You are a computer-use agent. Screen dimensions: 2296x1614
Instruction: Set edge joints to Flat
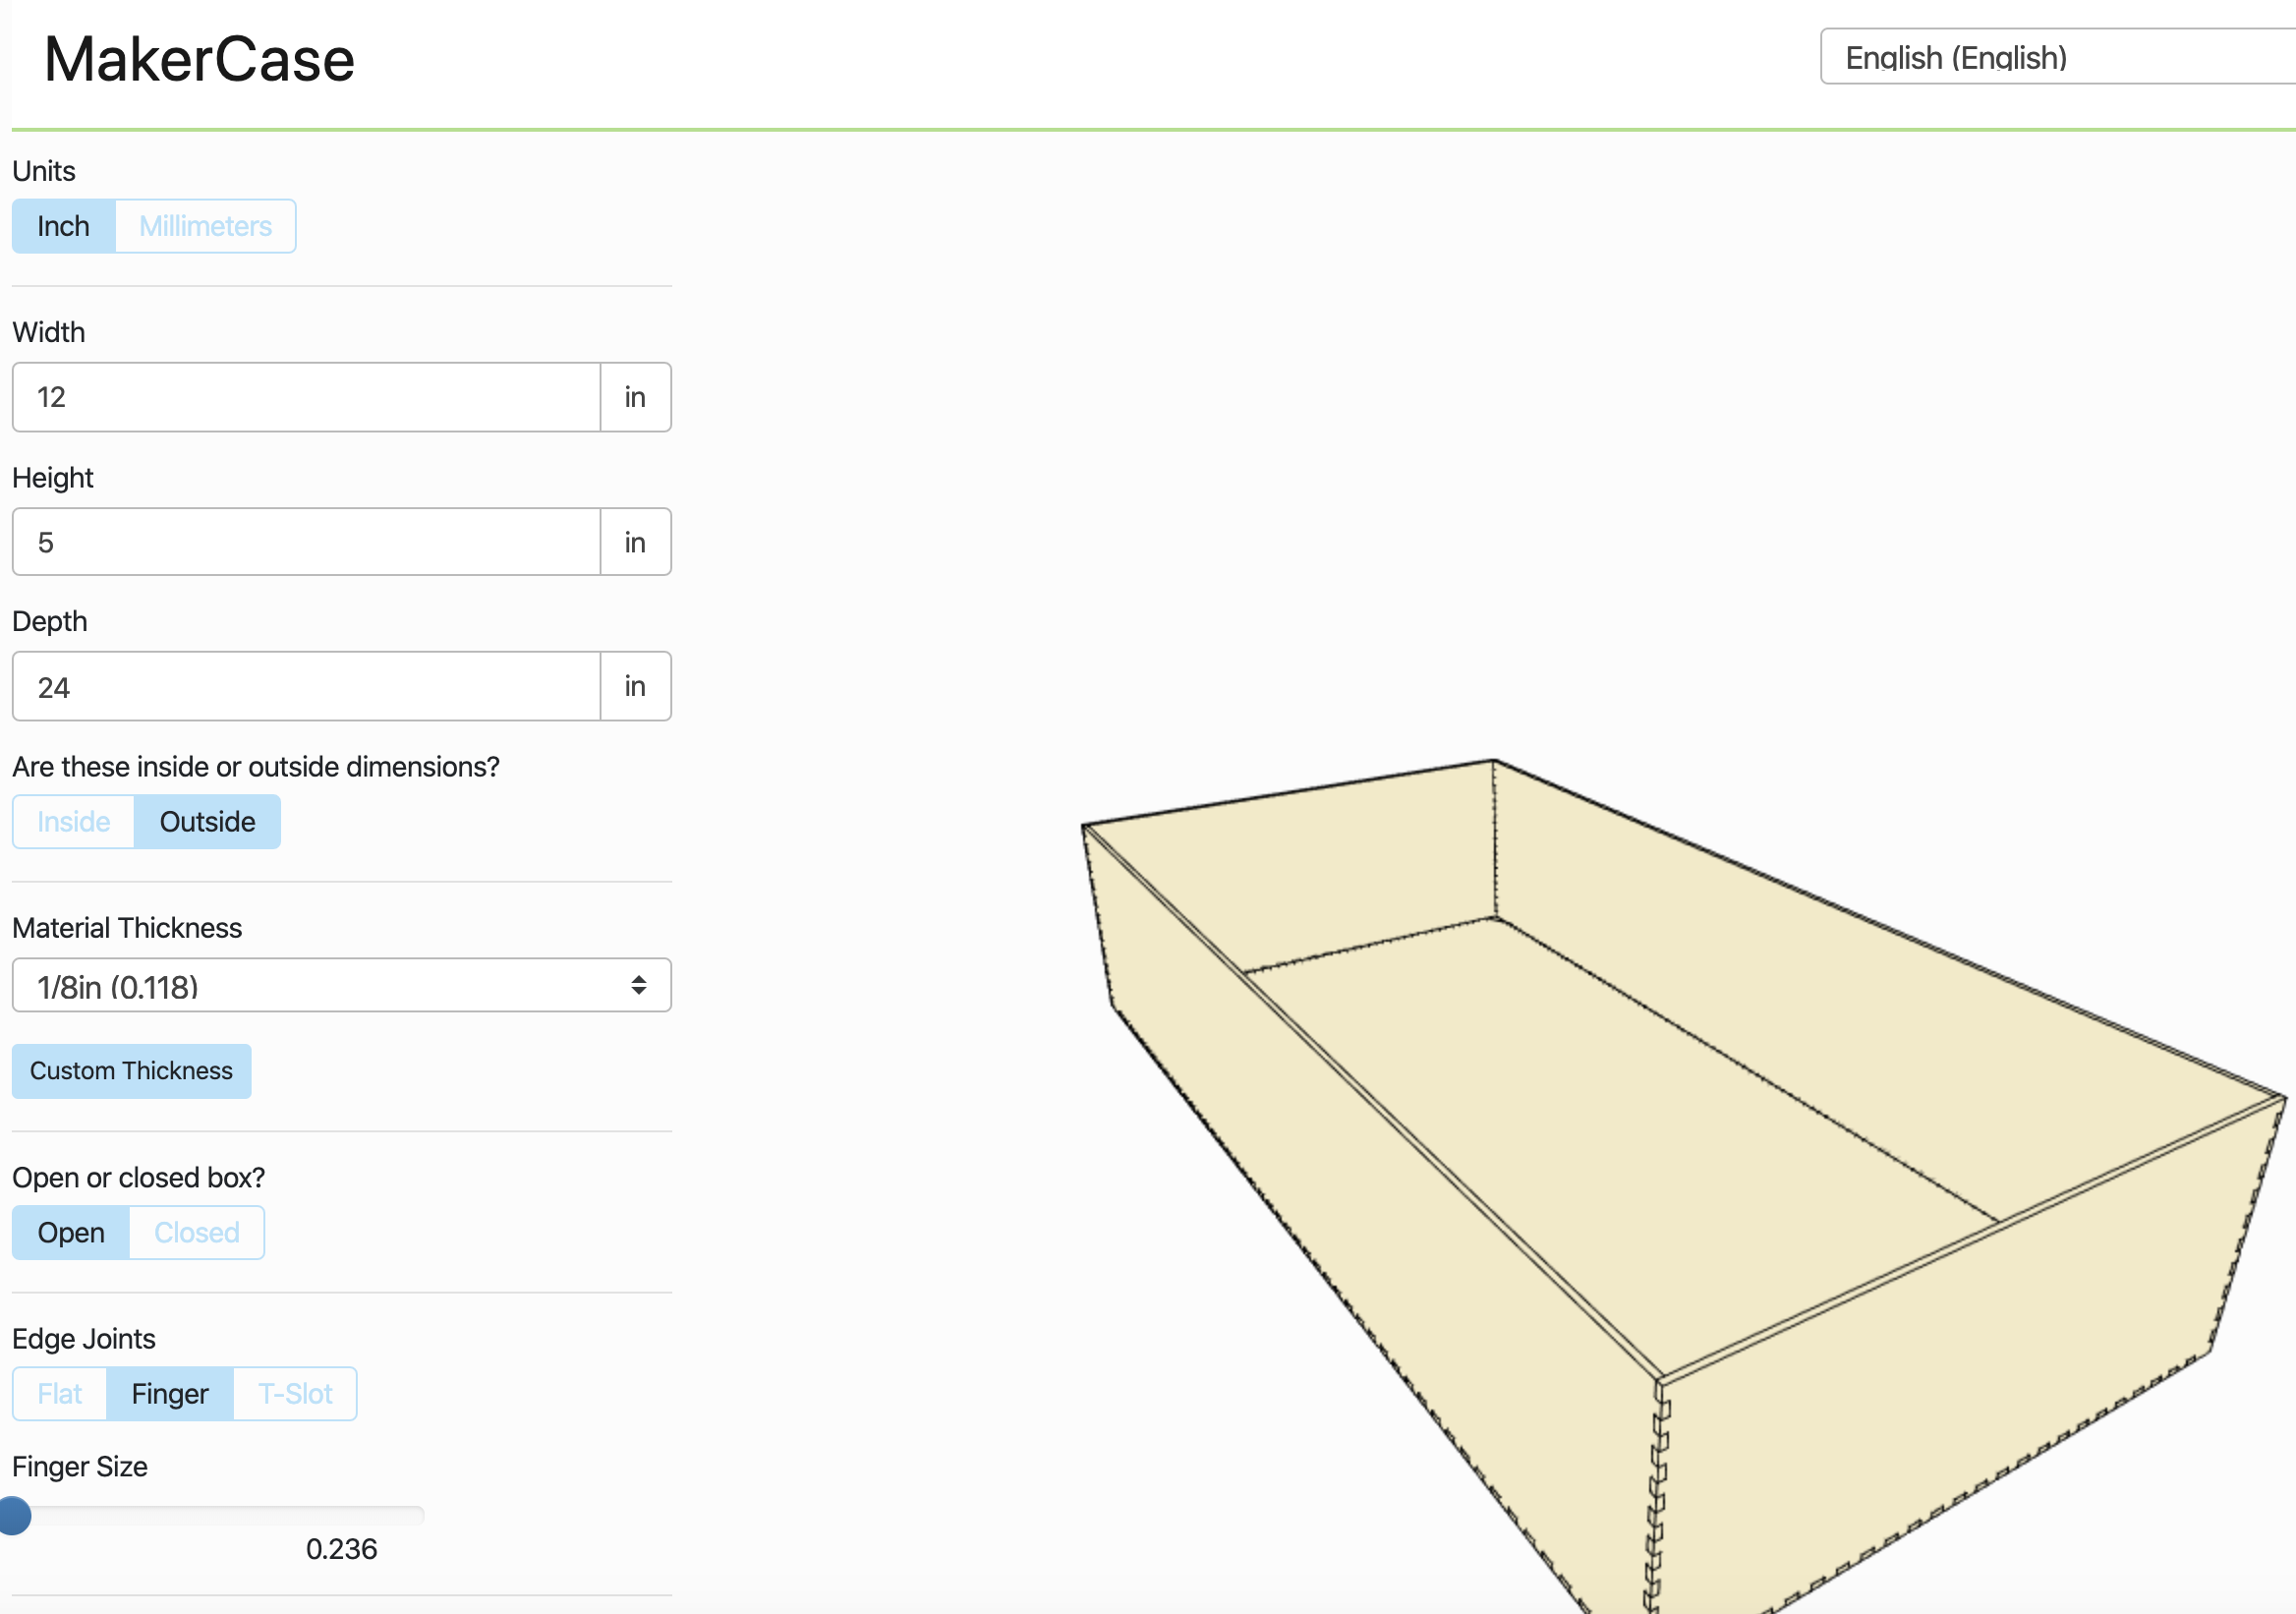(59, 1393)
